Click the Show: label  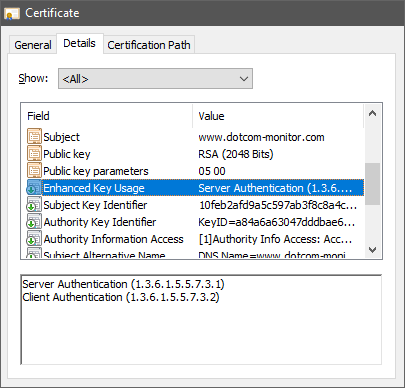tap(33, 78)
